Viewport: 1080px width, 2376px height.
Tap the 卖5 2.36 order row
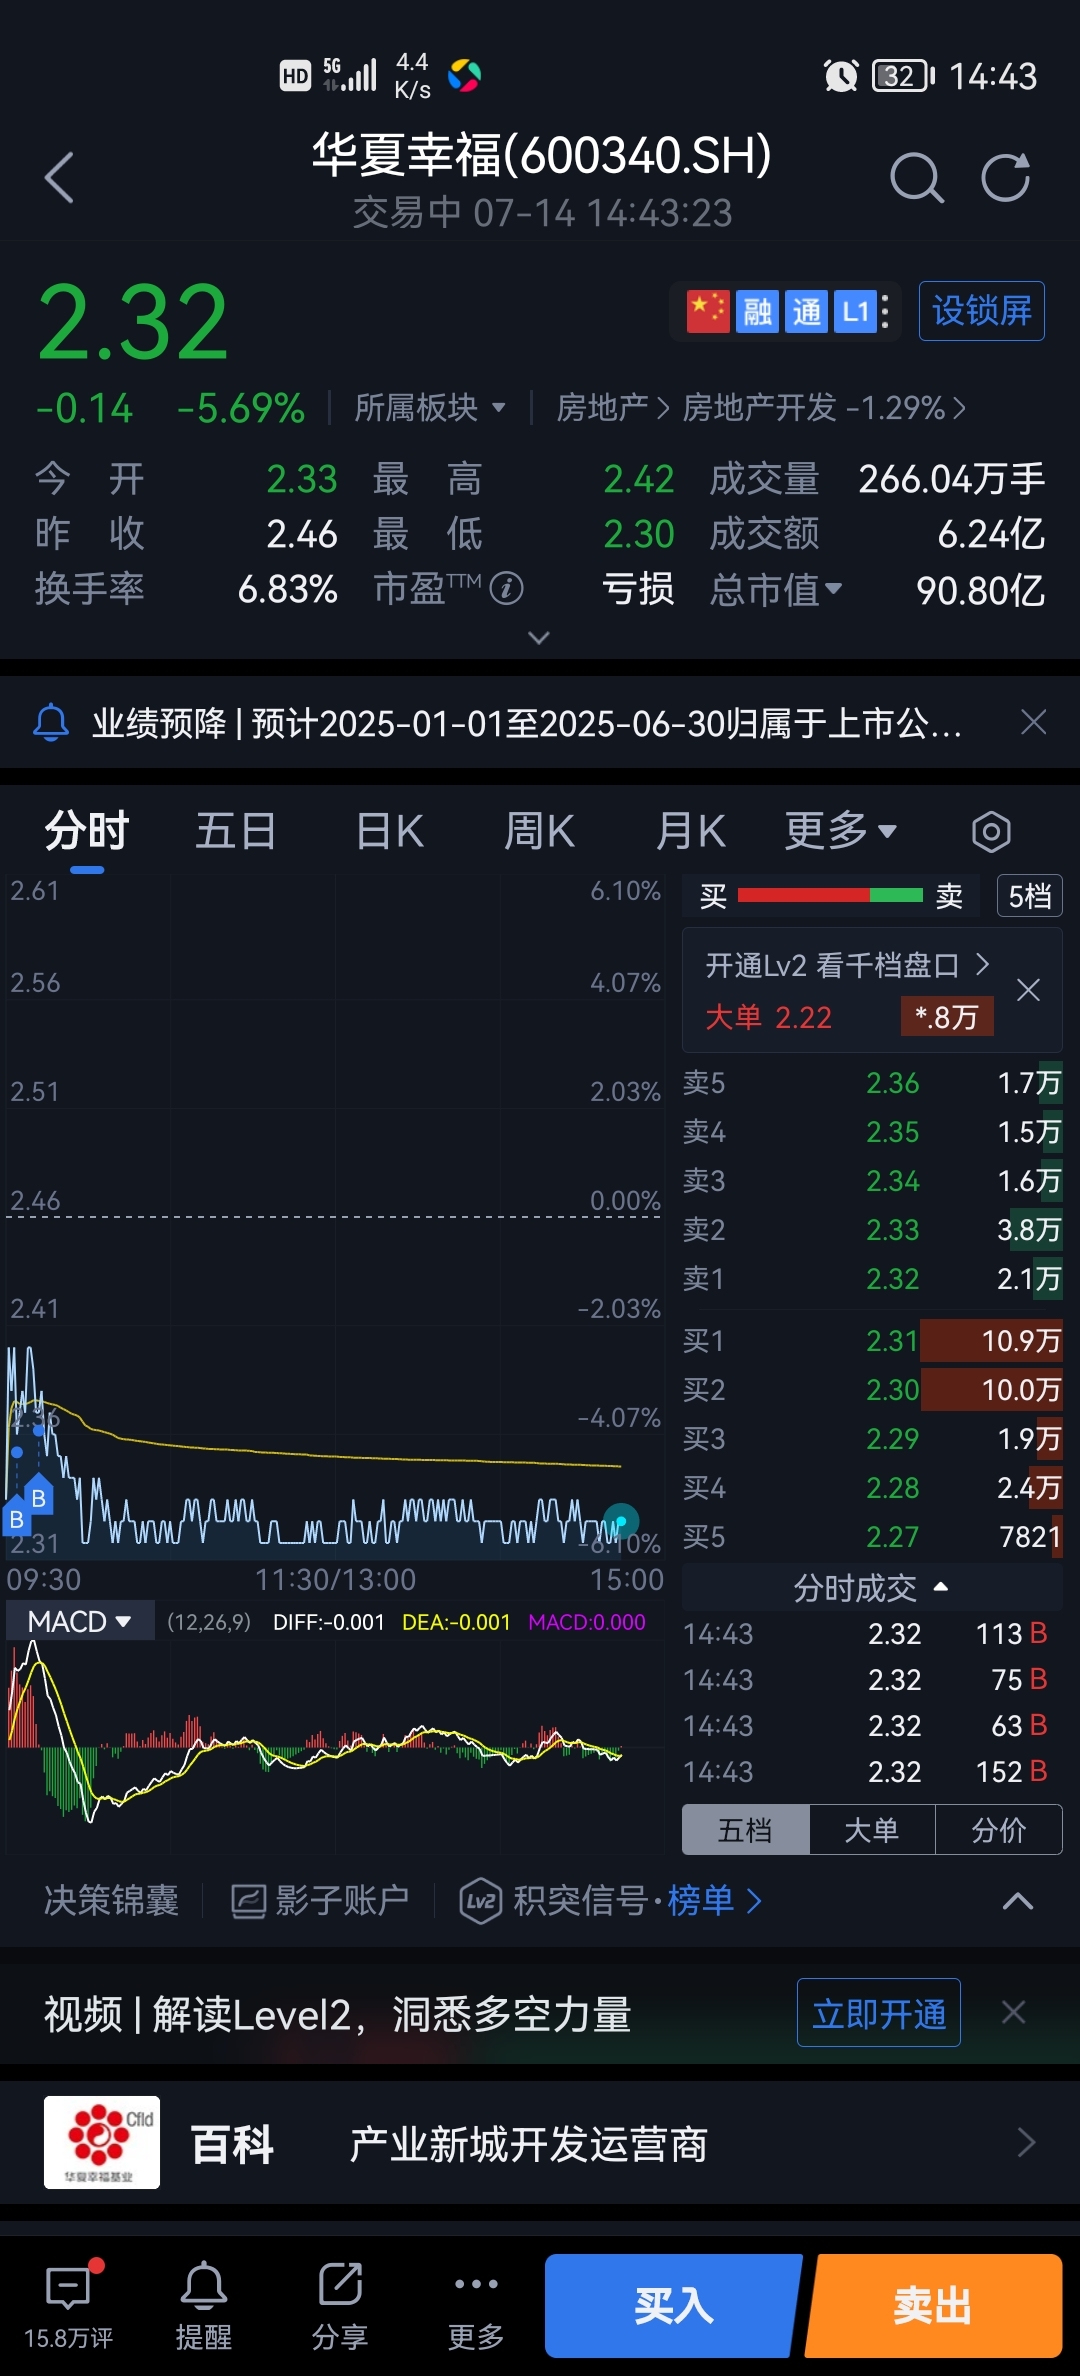[x=872, y=1083]
